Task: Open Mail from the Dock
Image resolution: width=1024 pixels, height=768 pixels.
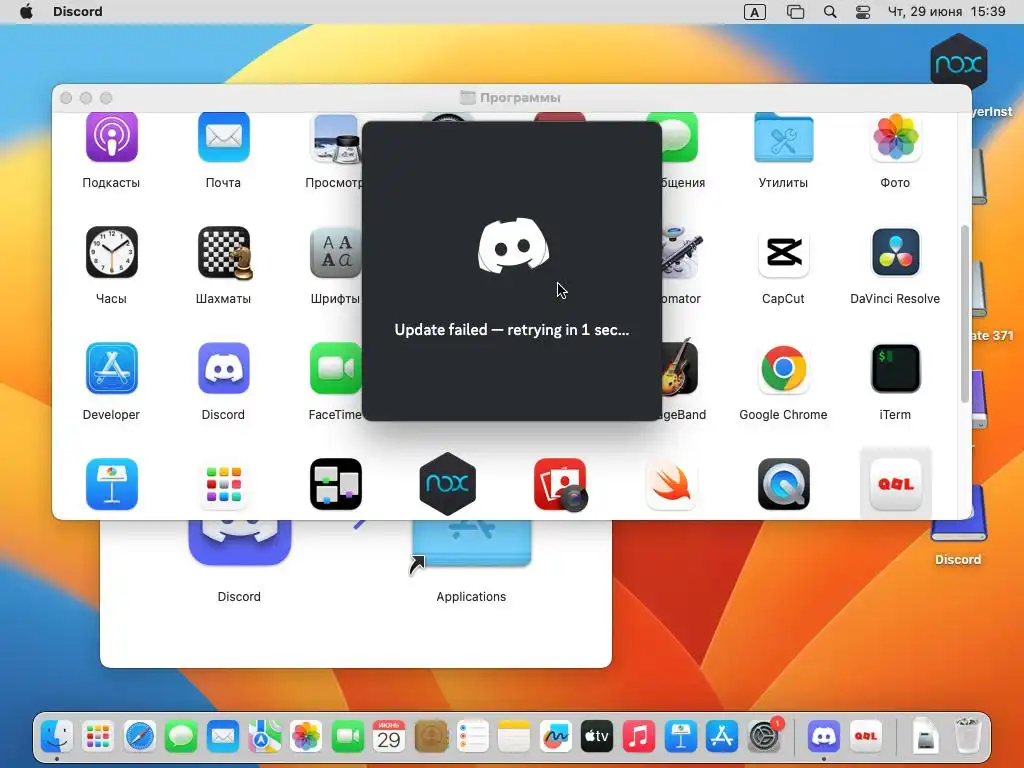Action: (x=223, y=737)
